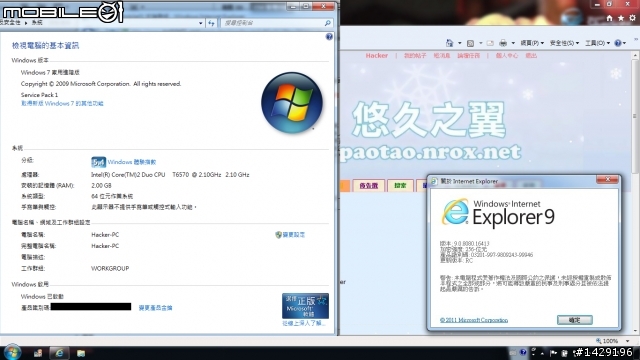
Task: Click the Home icon in IE title area
Action: [609, 18]
